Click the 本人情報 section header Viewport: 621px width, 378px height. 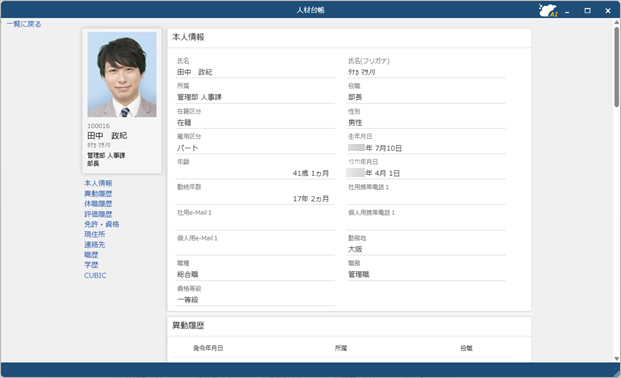(188, 37)
